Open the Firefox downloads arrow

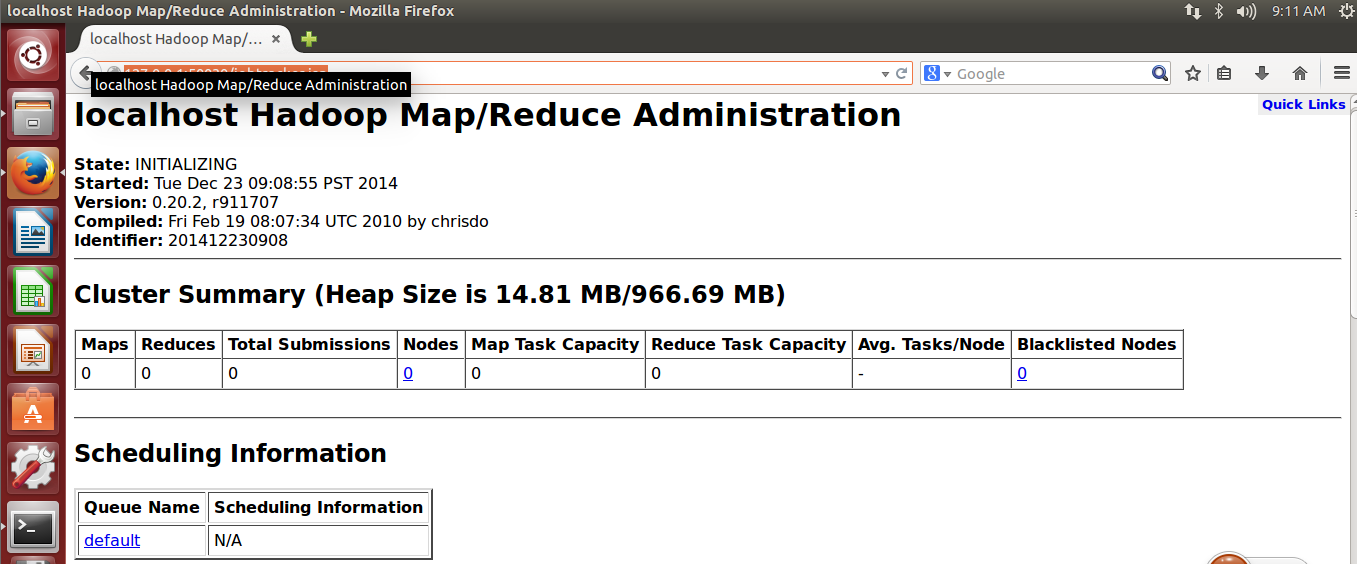(x=1262, y=73)
